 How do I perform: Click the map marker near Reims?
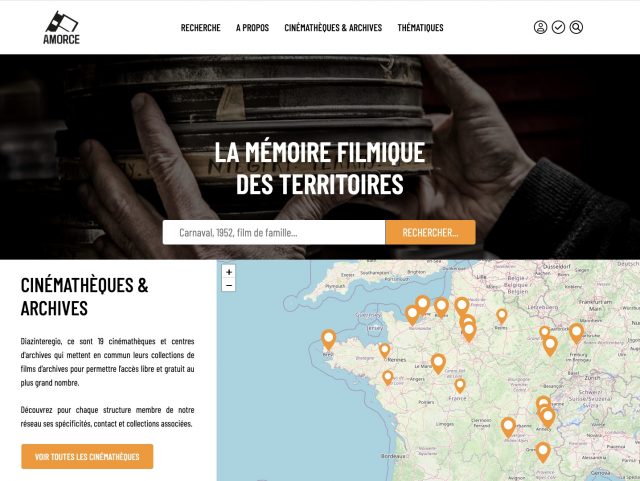[502, 316]
